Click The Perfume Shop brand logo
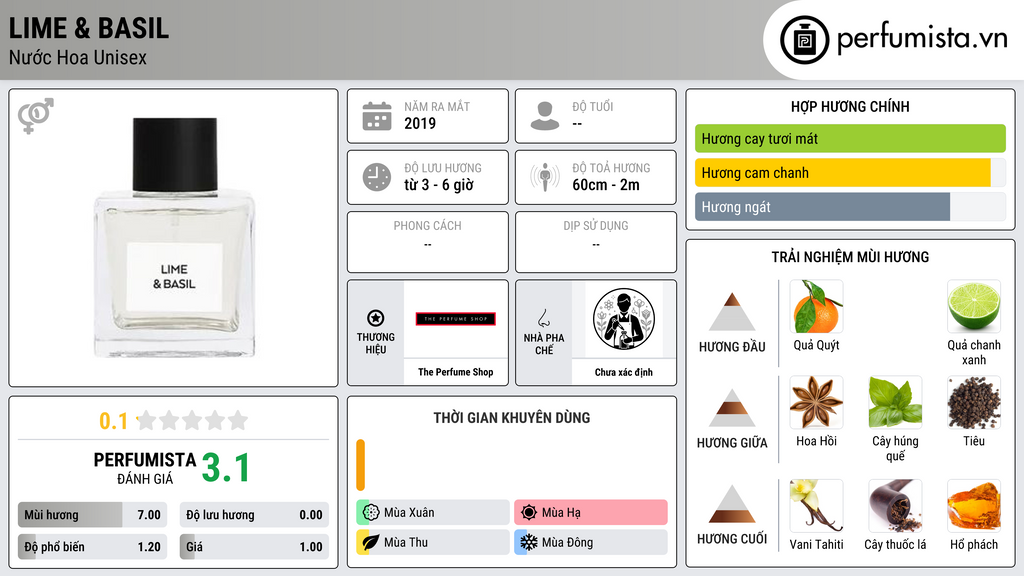The height and width of the screenshot is (576, 1024). (456, 319)
